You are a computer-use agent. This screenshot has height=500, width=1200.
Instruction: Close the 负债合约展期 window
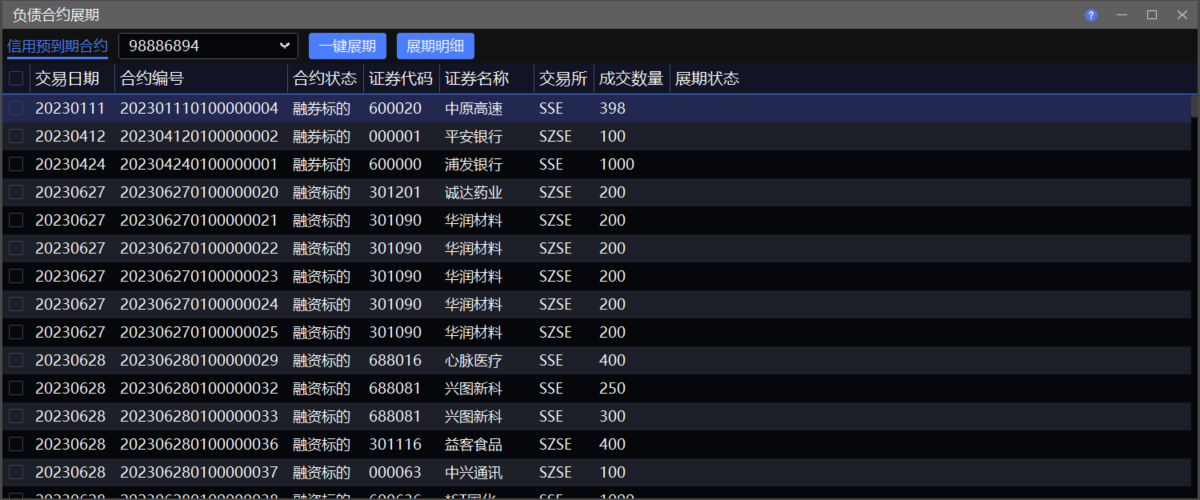1181,15
